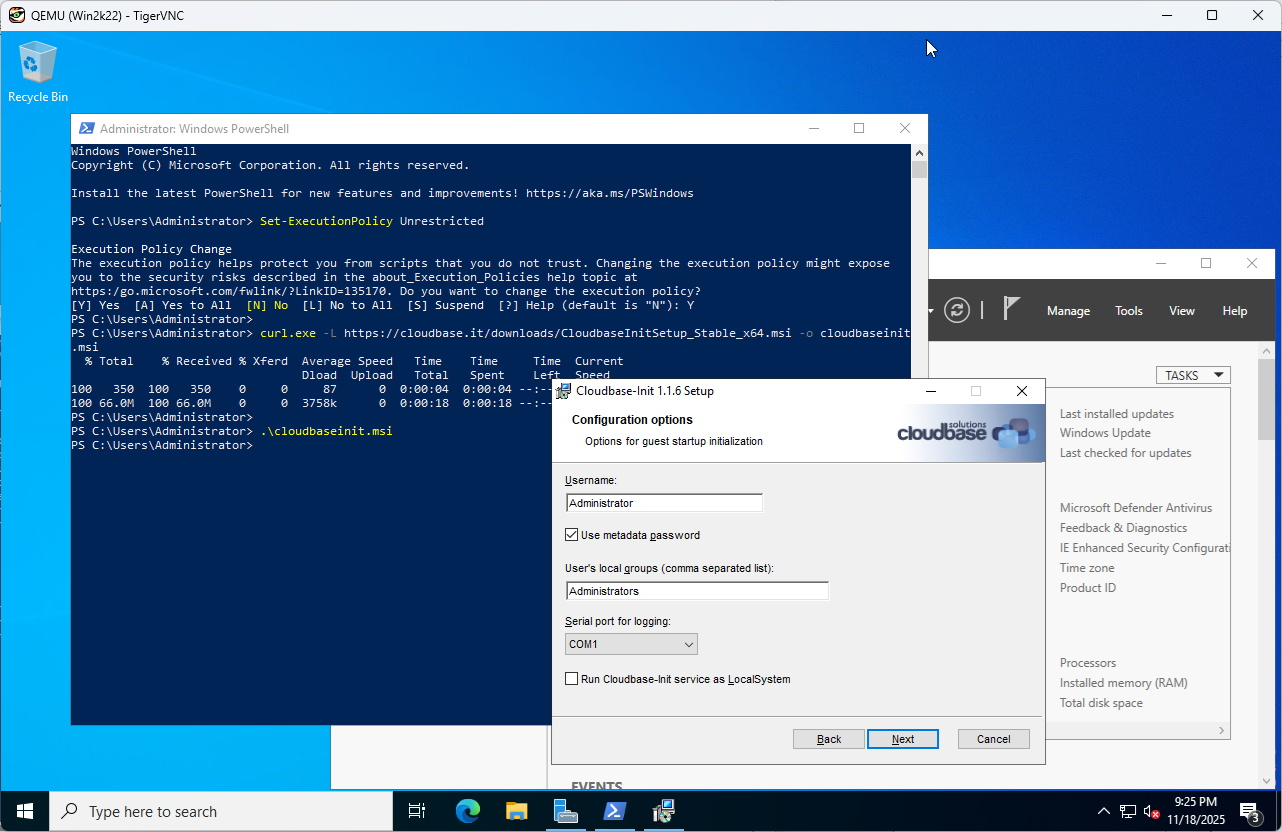Click the Back button in the setup wizard

(x=829, y=739)
